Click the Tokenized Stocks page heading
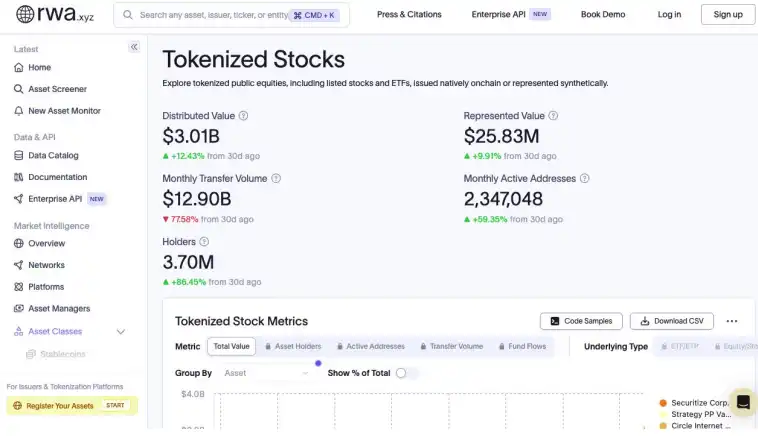Viewport: 758px width, 436px height. 253,59
